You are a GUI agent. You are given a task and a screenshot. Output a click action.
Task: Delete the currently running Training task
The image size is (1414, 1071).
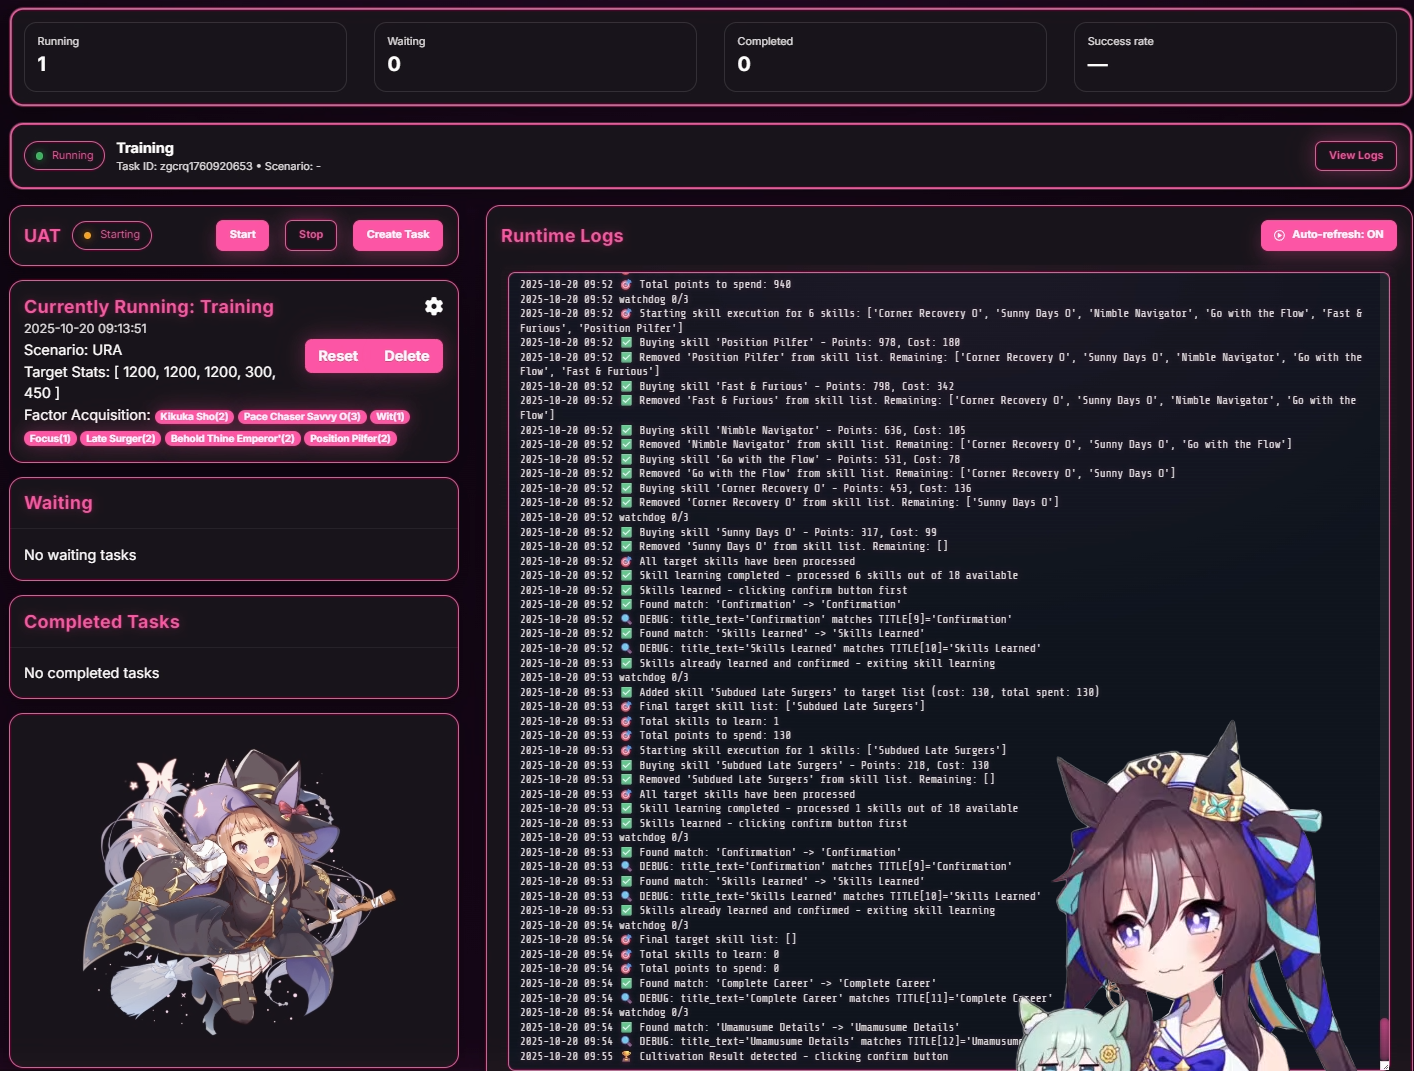click(407, 356)
